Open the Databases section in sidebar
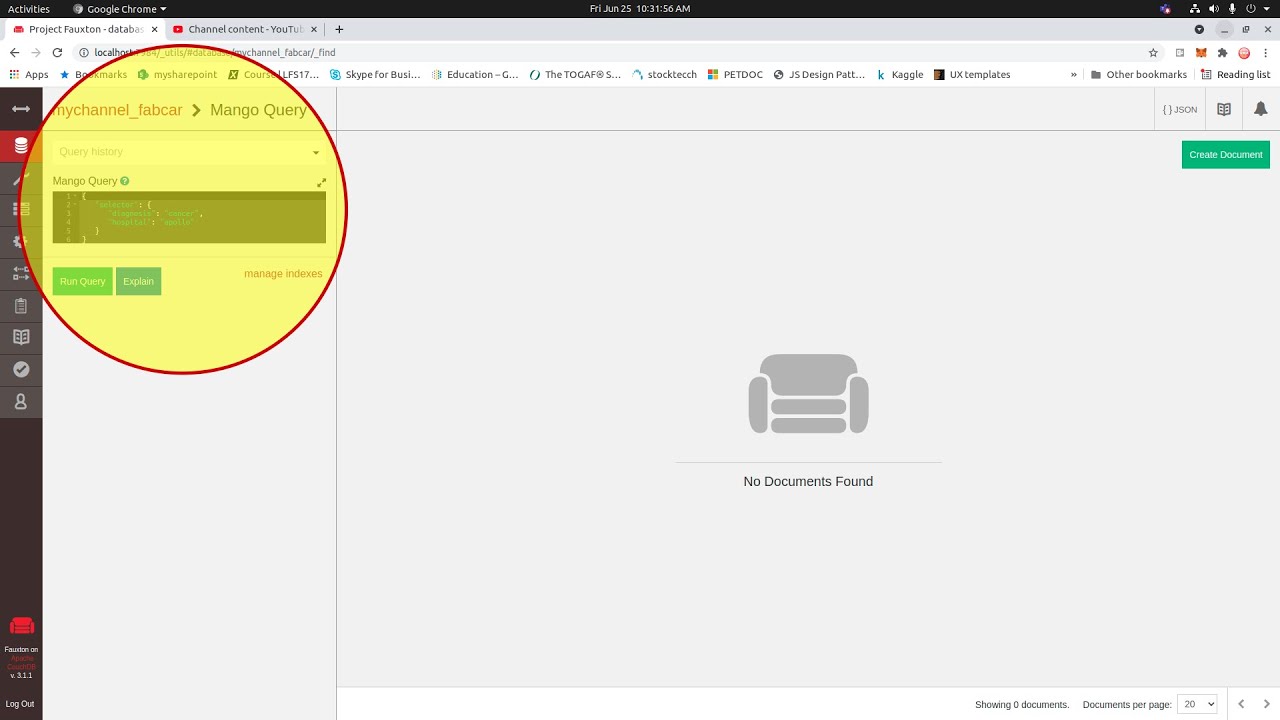This screenshot has height=720, width=1280. click(x=21, y=146)
